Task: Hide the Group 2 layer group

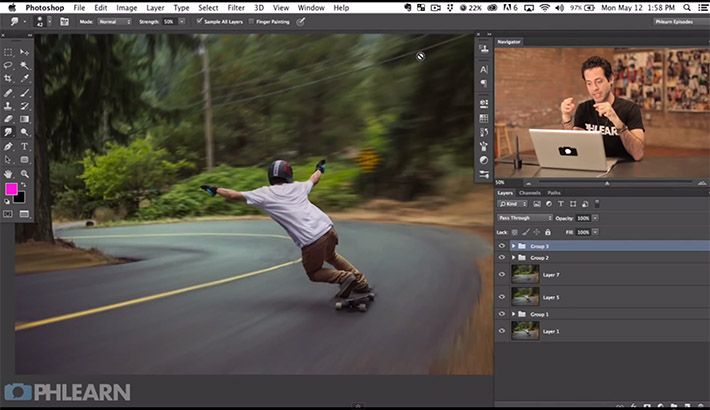Action: pos(502,257)
